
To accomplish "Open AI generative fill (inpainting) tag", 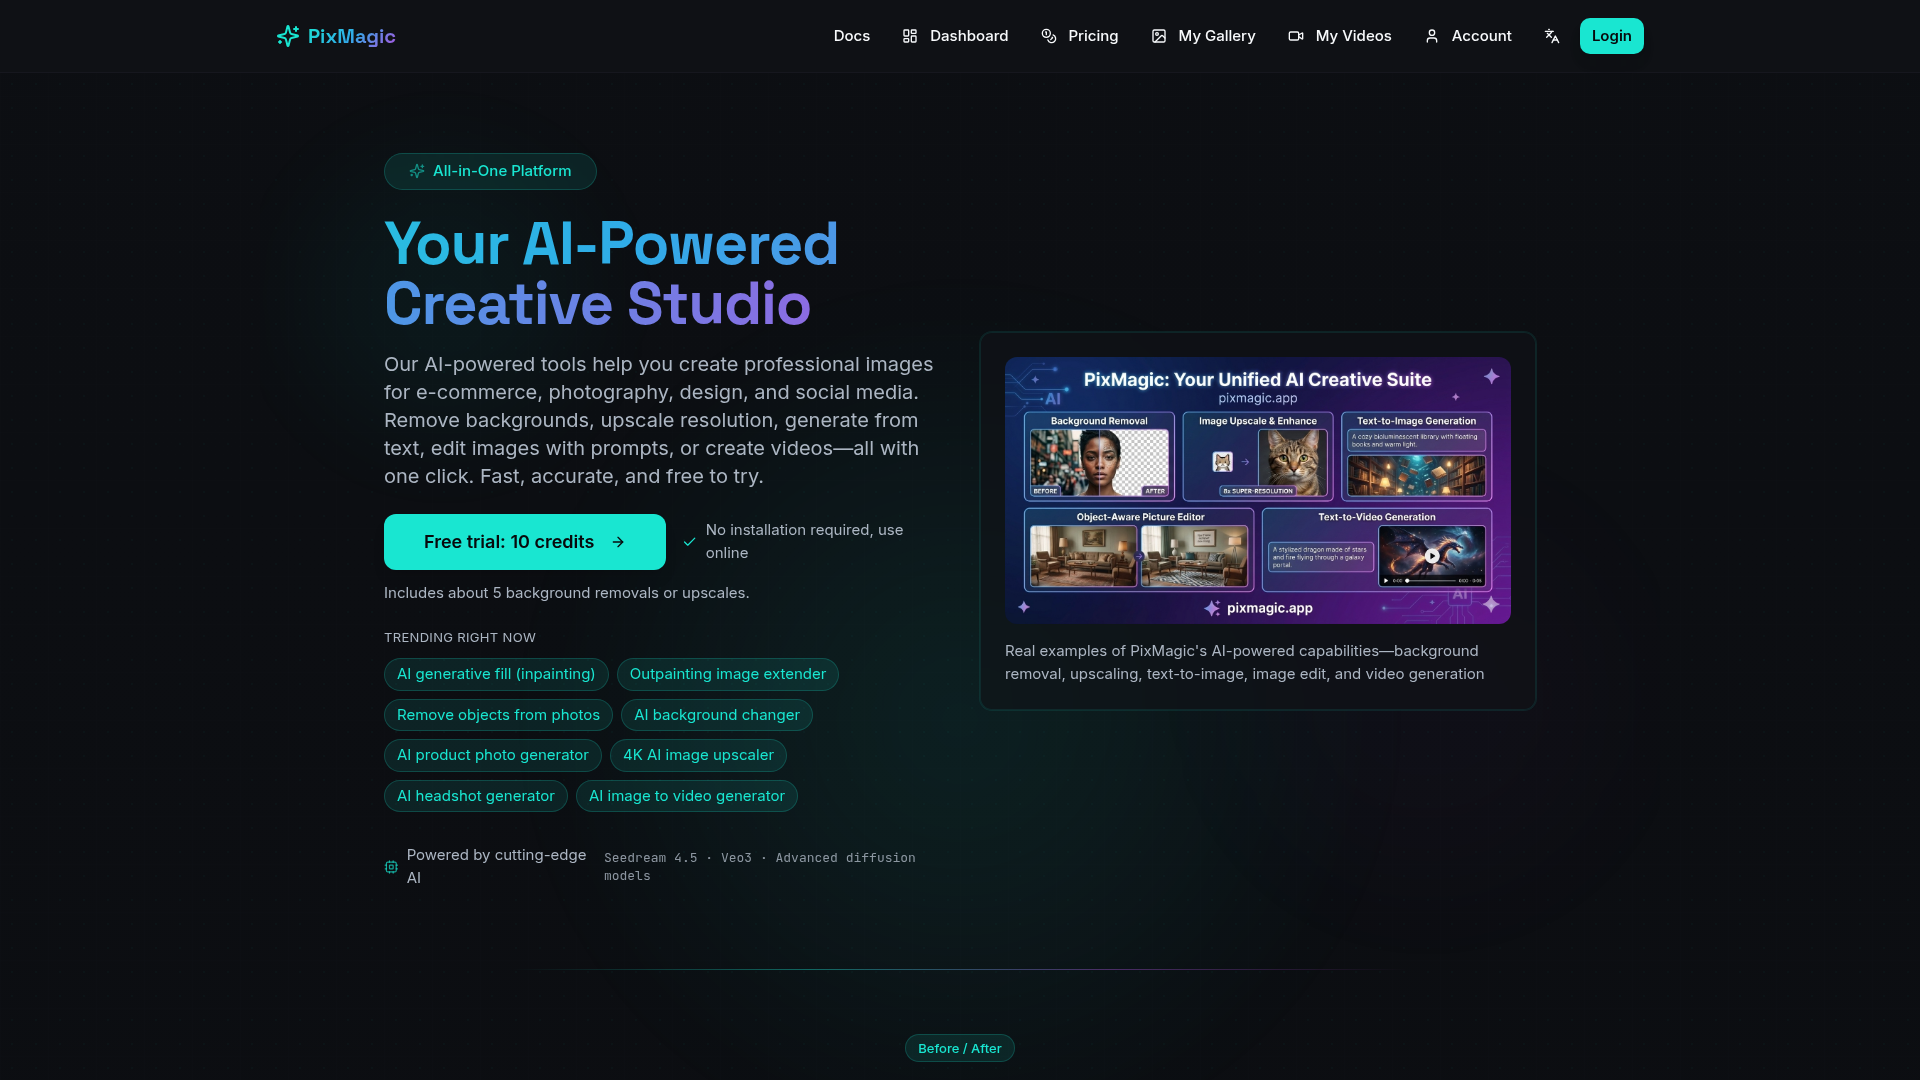I will coord(495,674).
